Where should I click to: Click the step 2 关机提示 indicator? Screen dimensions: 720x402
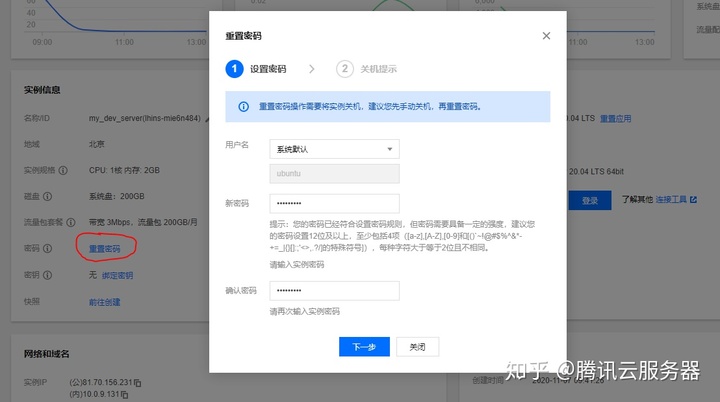[366, 69]
